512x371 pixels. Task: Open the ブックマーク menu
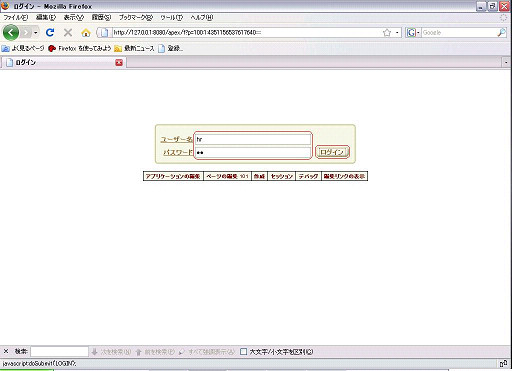tap(136, 17)
